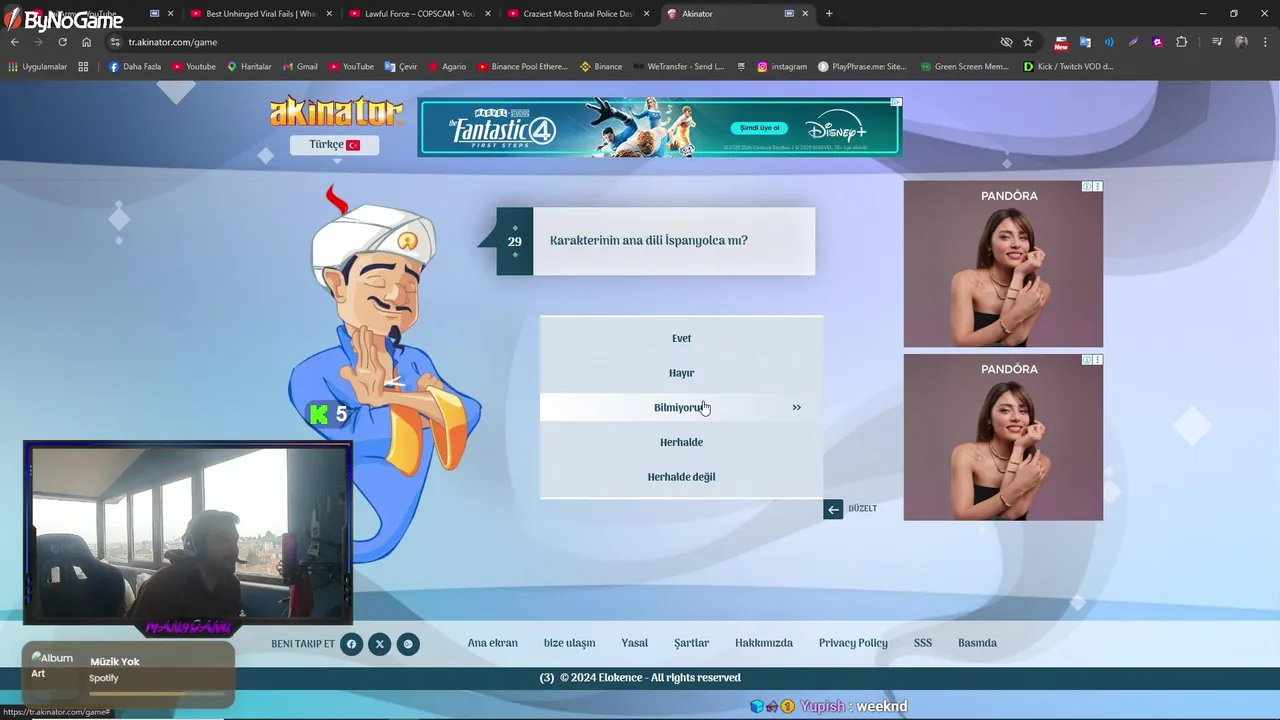Open the Şartlar footer link
Screen dimensions: 1280x720
[x=691, y=643]
